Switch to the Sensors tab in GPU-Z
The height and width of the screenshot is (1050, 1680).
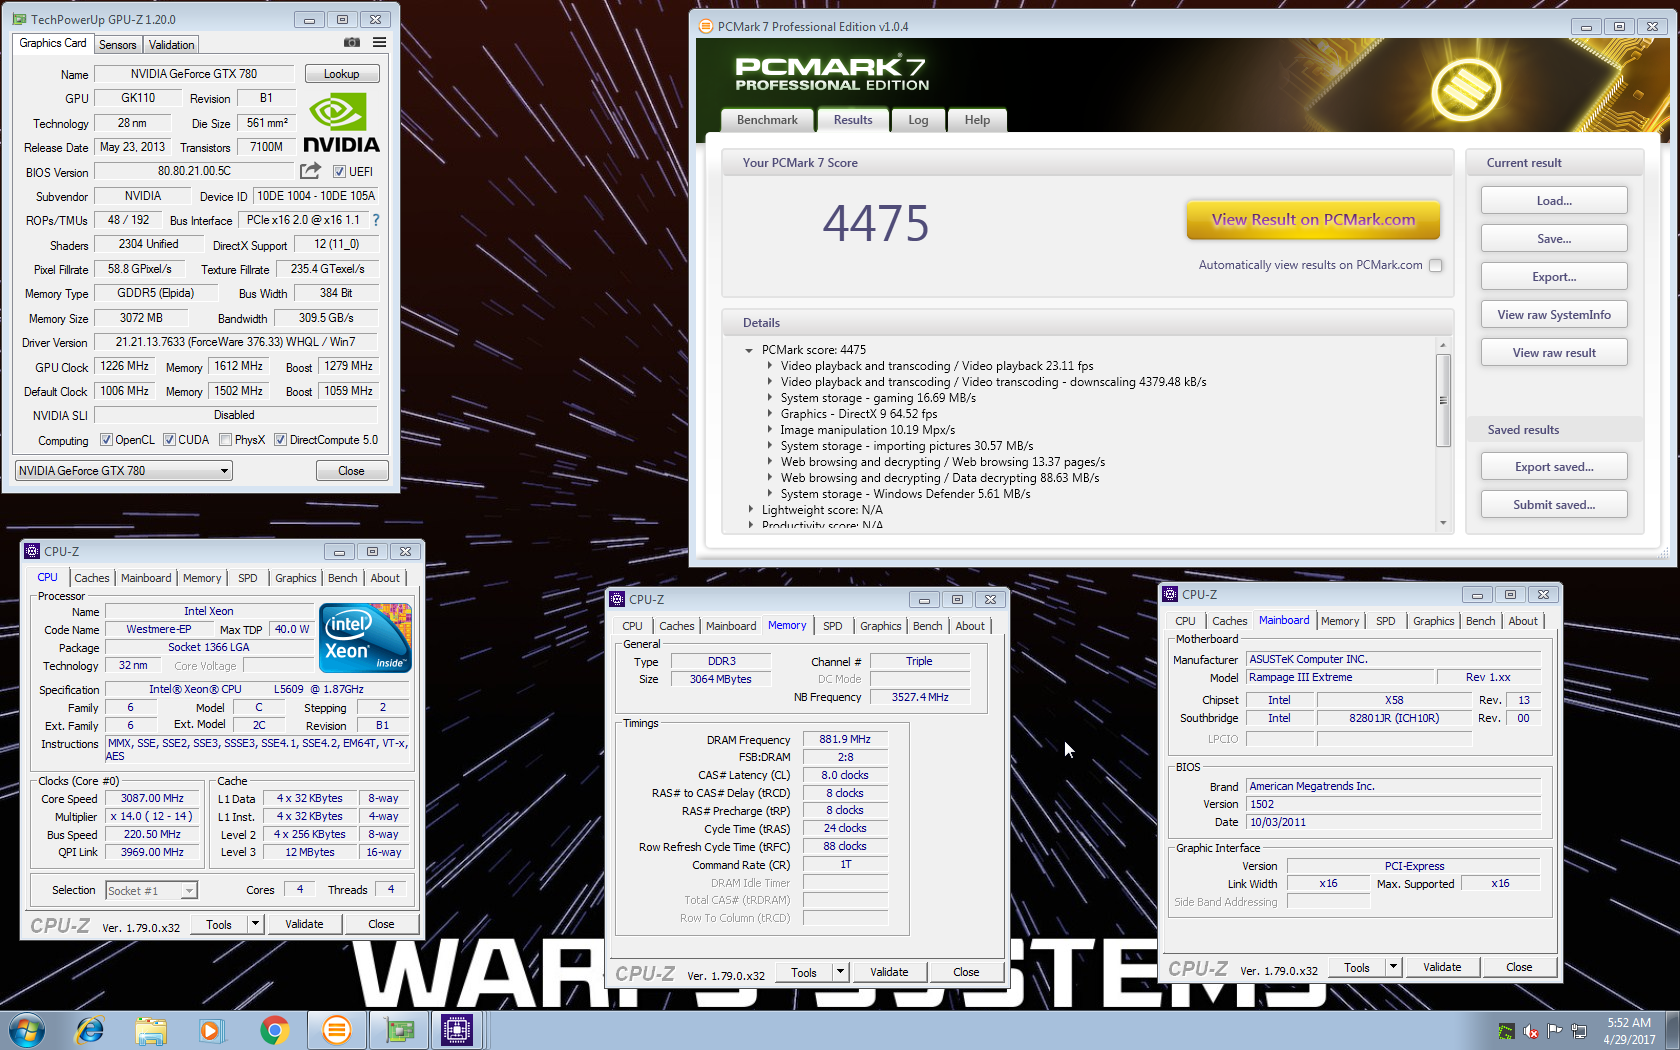tap(118, 45)
